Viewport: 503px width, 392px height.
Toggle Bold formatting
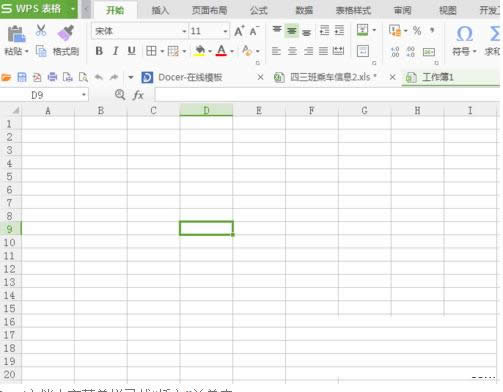pyautogui.click(x=99, y=51)
